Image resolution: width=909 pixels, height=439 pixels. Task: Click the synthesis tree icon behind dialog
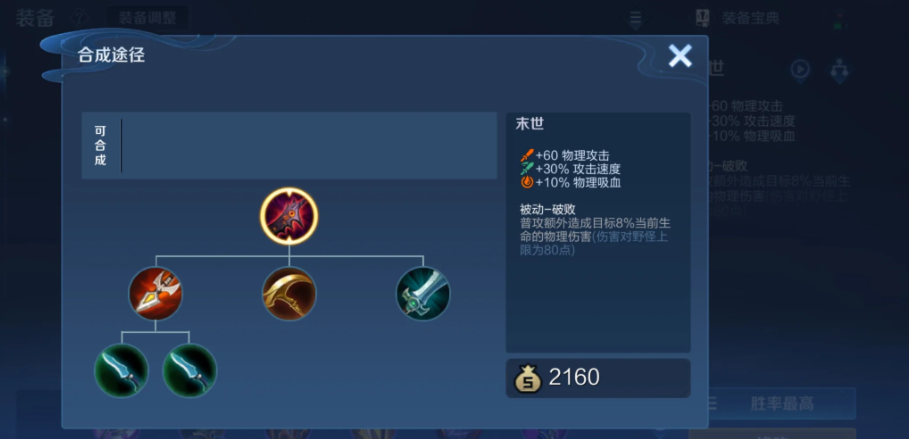click(839, 70)
